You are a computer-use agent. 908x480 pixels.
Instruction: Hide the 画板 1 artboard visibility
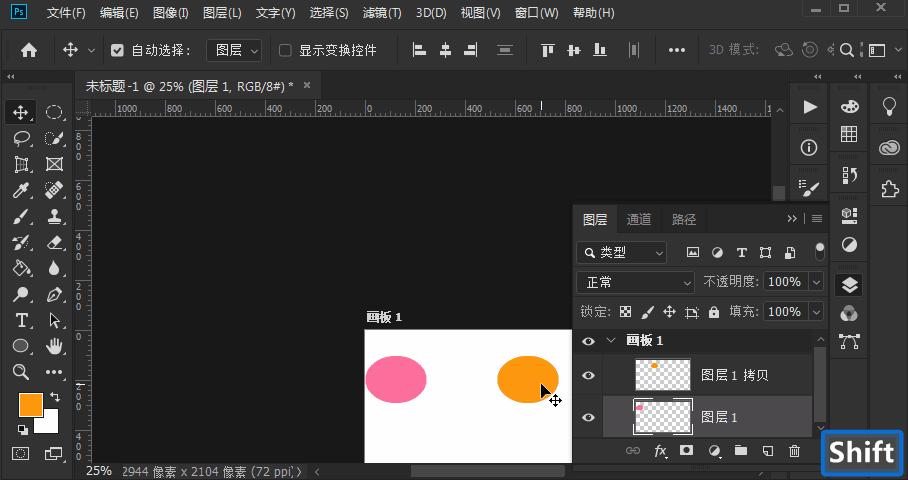(588, 341)
